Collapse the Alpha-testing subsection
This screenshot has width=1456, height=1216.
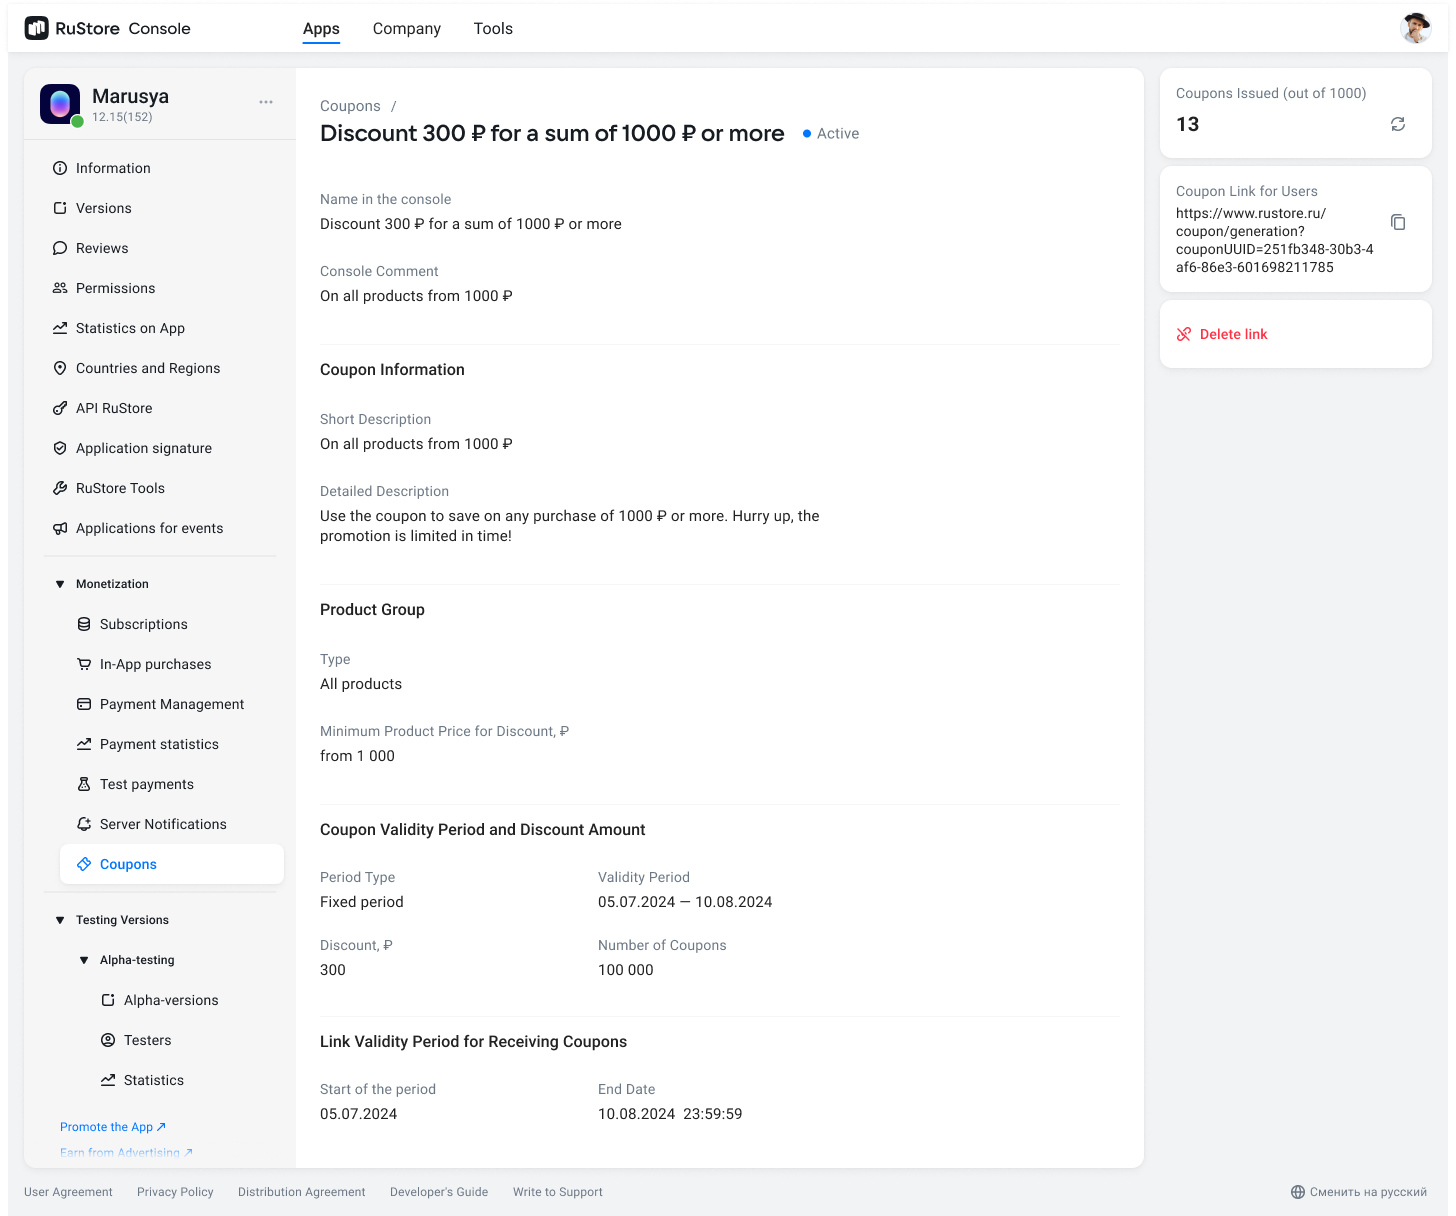(84, 960)
